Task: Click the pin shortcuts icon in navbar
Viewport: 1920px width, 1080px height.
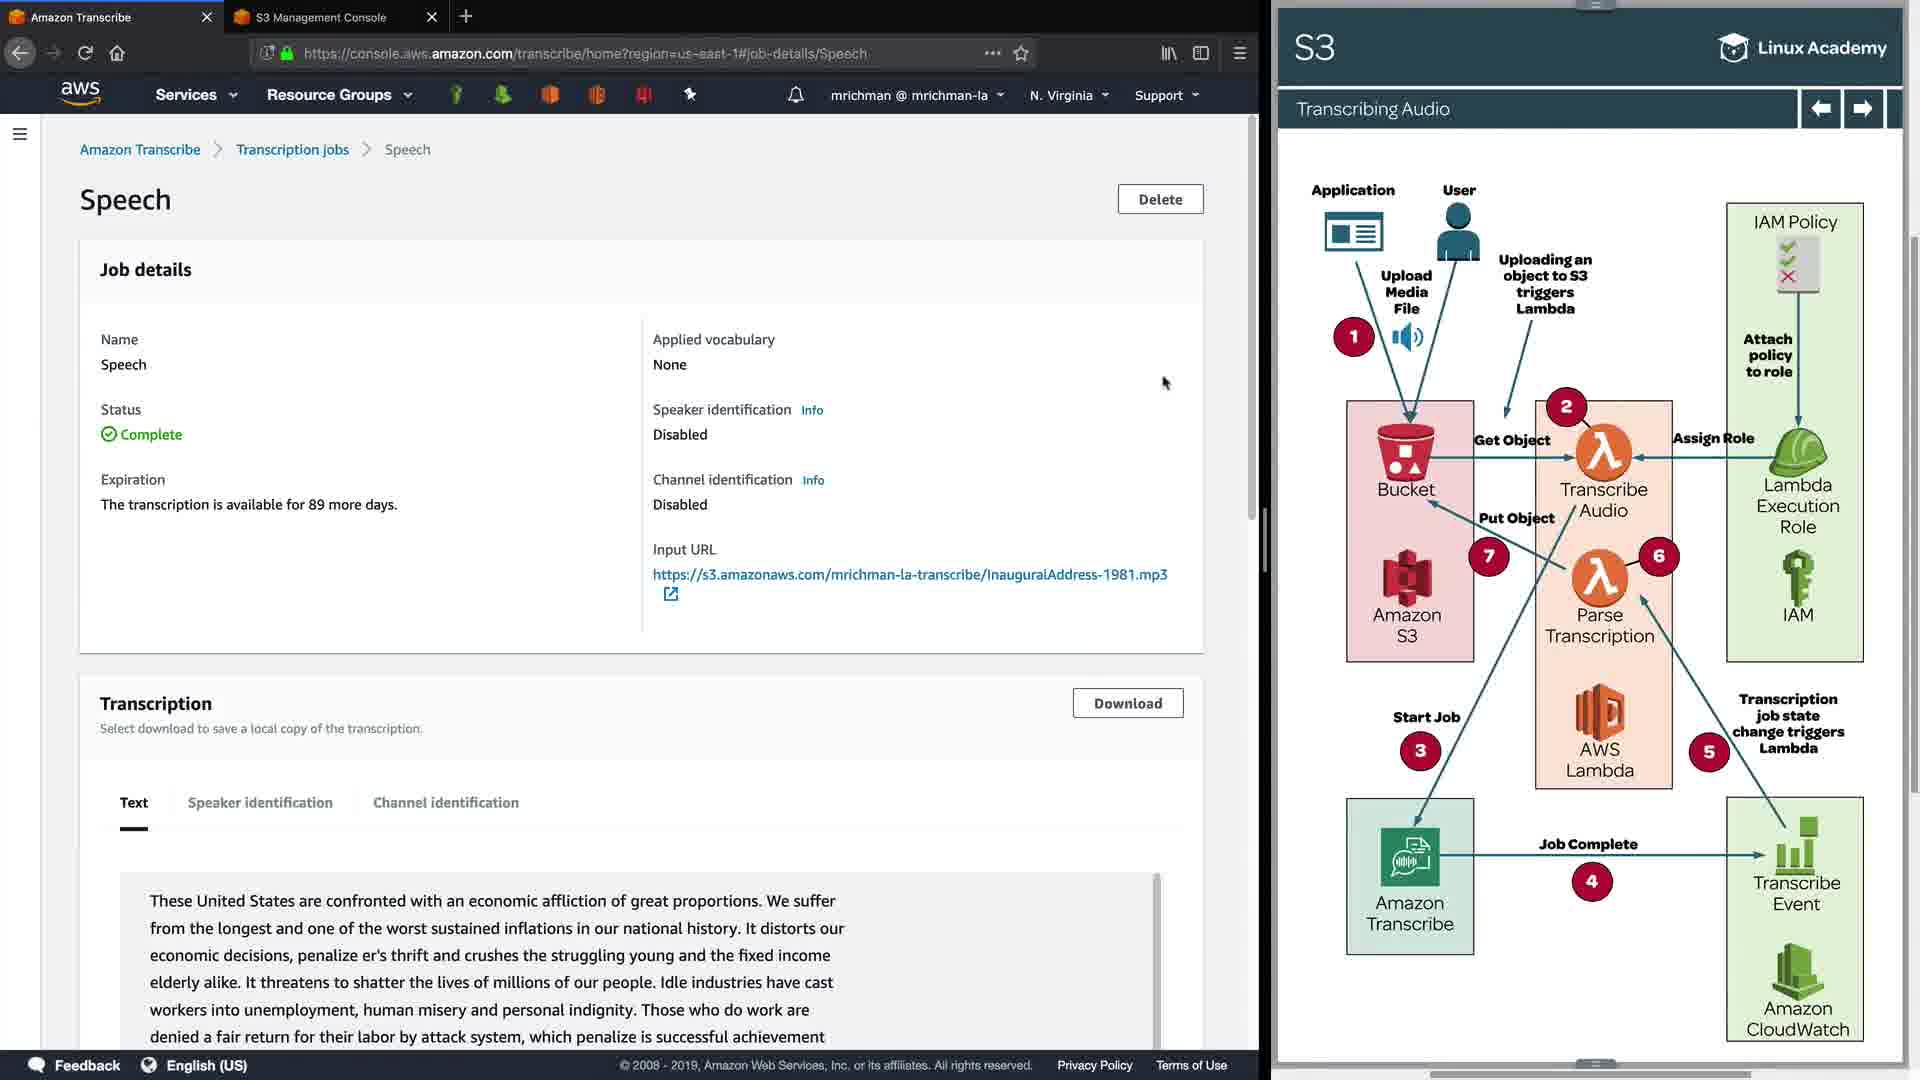Action: (x=690, y=94)
